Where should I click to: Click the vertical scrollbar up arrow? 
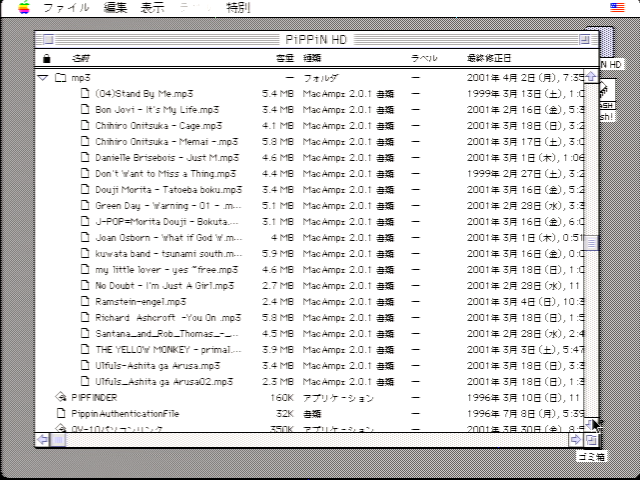pos(591,76)
